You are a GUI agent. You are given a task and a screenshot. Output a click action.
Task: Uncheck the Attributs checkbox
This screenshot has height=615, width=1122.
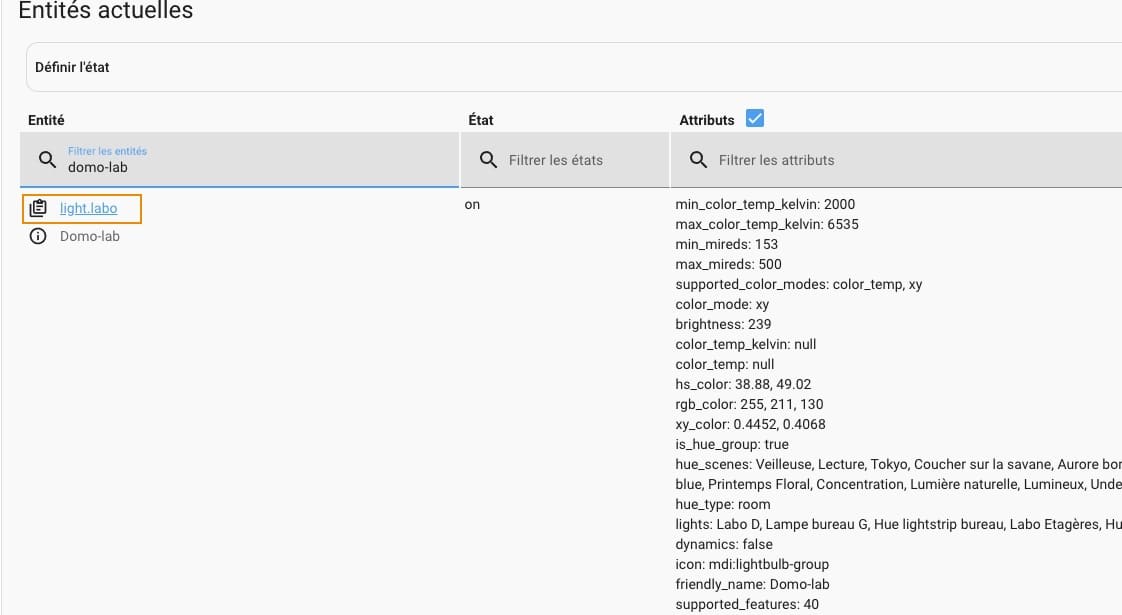(755, 118)
